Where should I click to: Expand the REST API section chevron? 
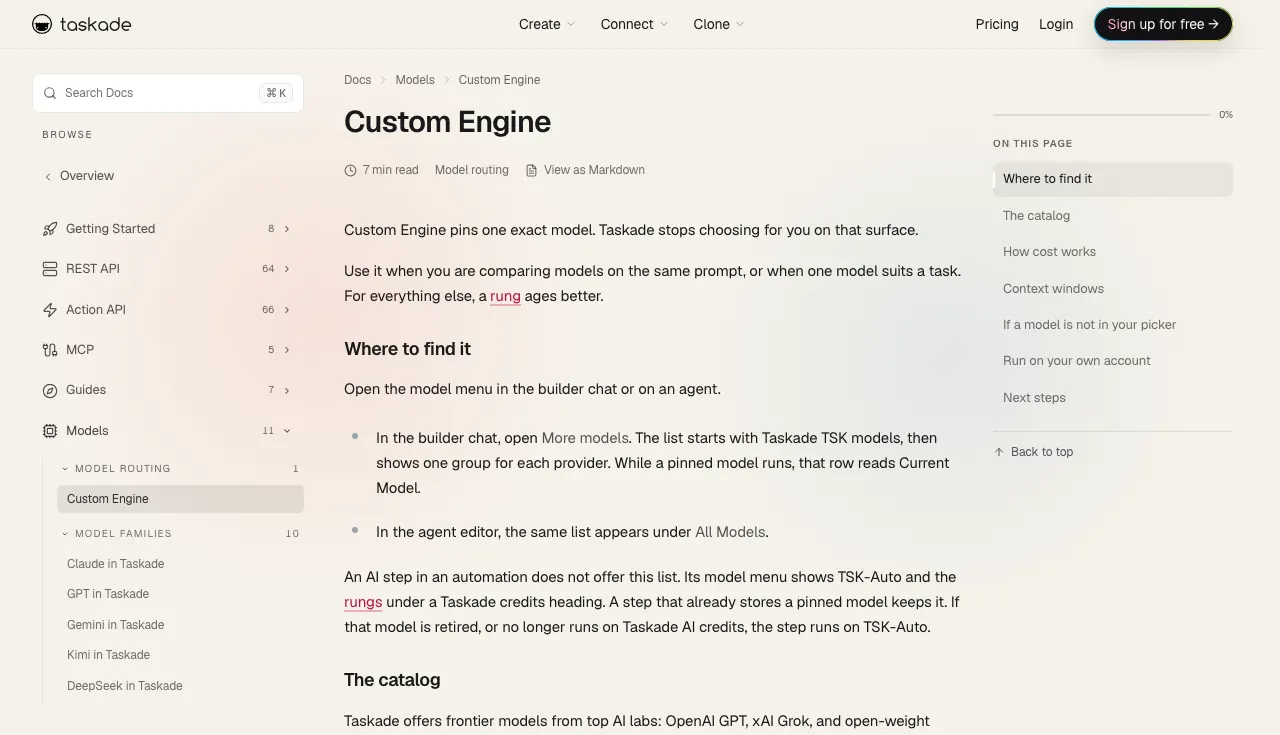[287, 269]
